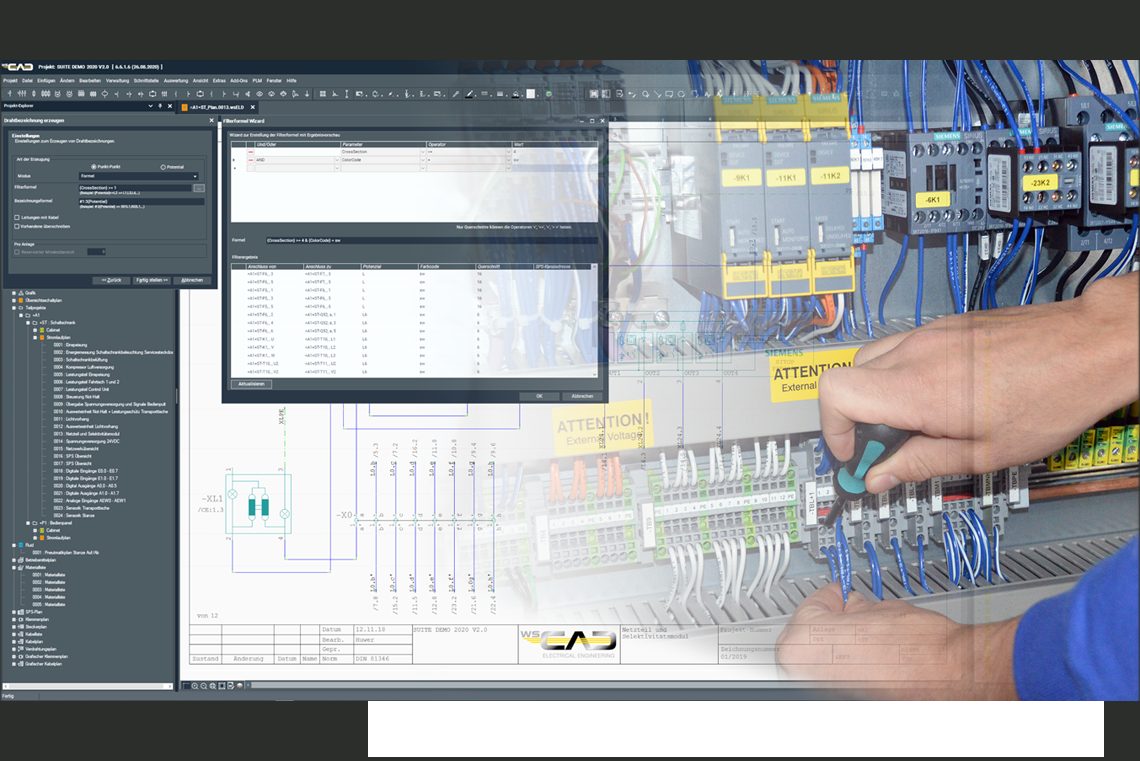Click the white color swatch in toolbar
This screenshot has height=761, width=1140.
[x=531, y=94]
